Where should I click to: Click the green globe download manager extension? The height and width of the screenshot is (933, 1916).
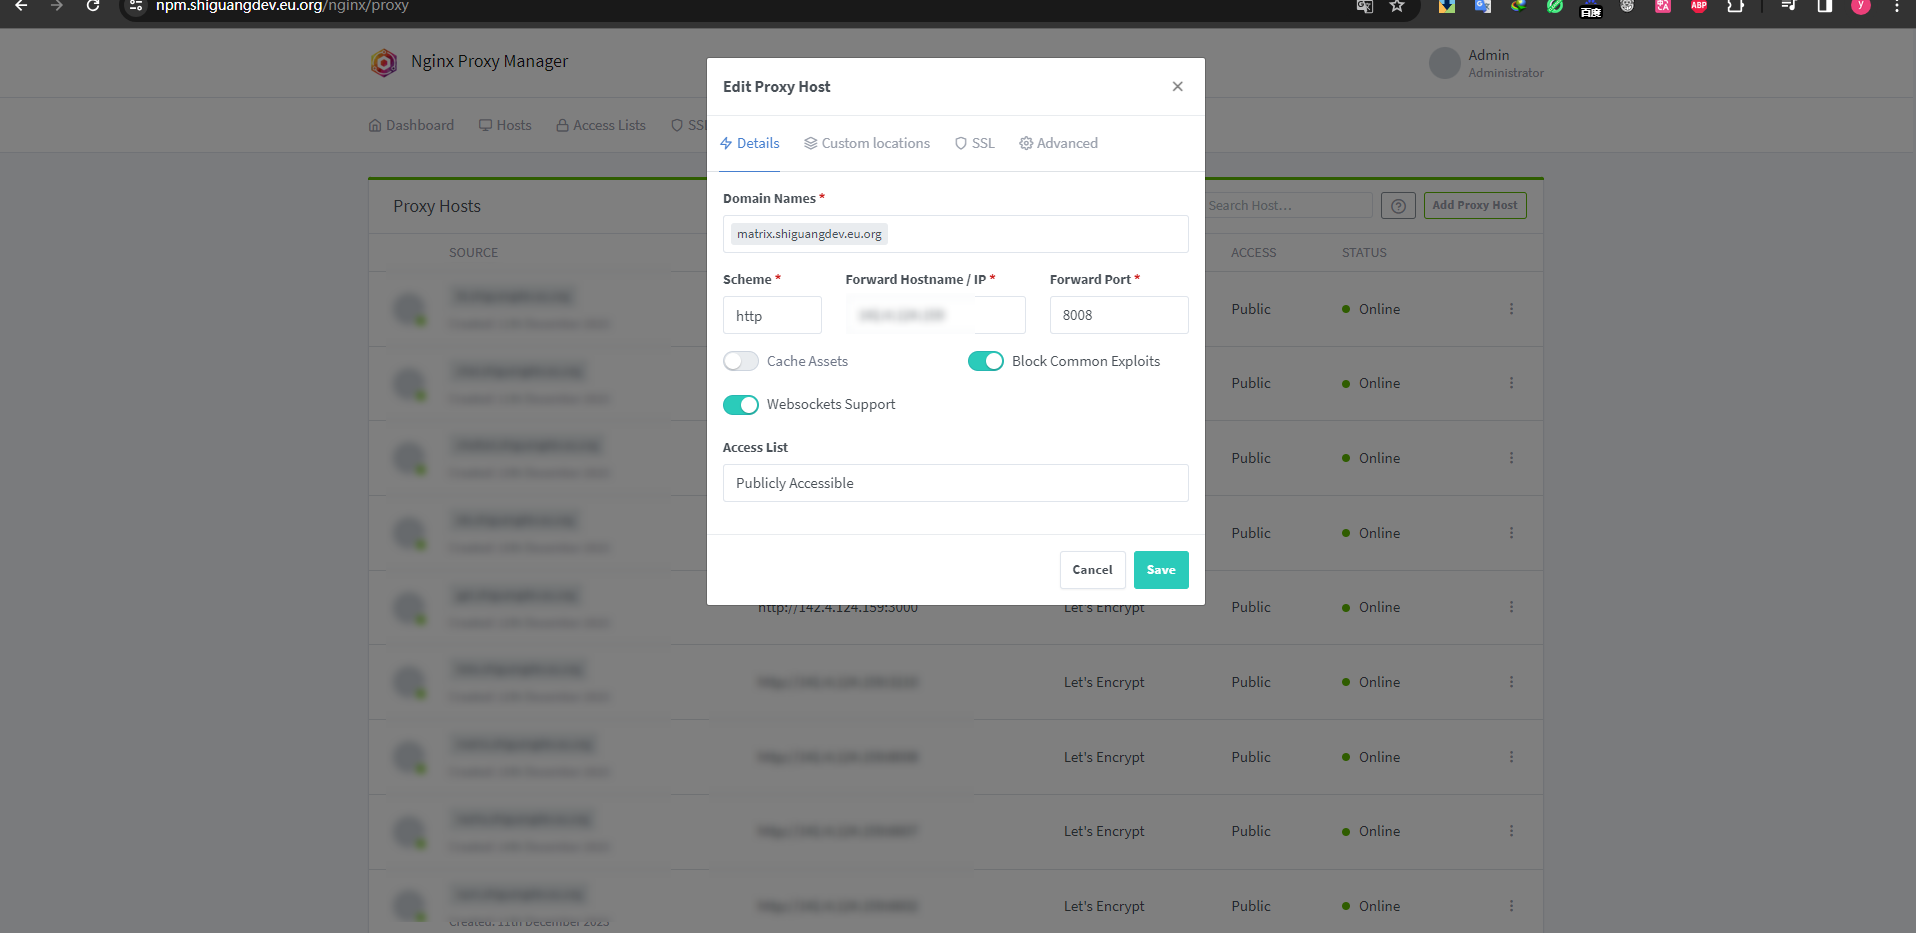pyautogui.click(x=1519, y=6)
